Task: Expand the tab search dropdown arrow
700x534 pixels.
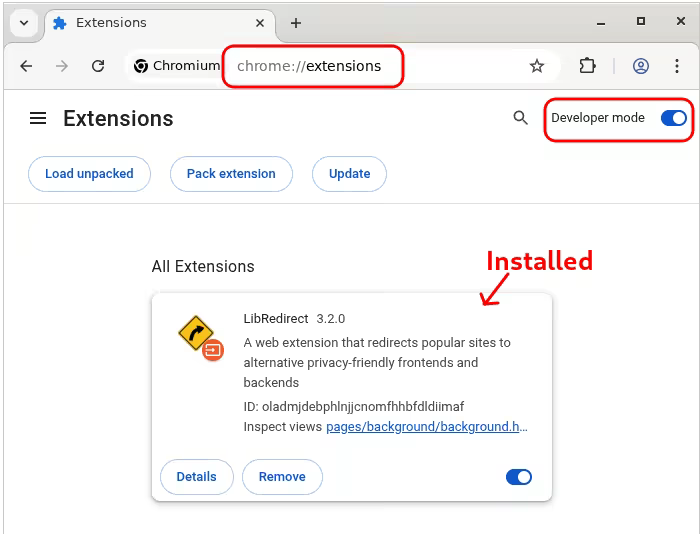Action: pyautogui.click(x=24, y=23)
